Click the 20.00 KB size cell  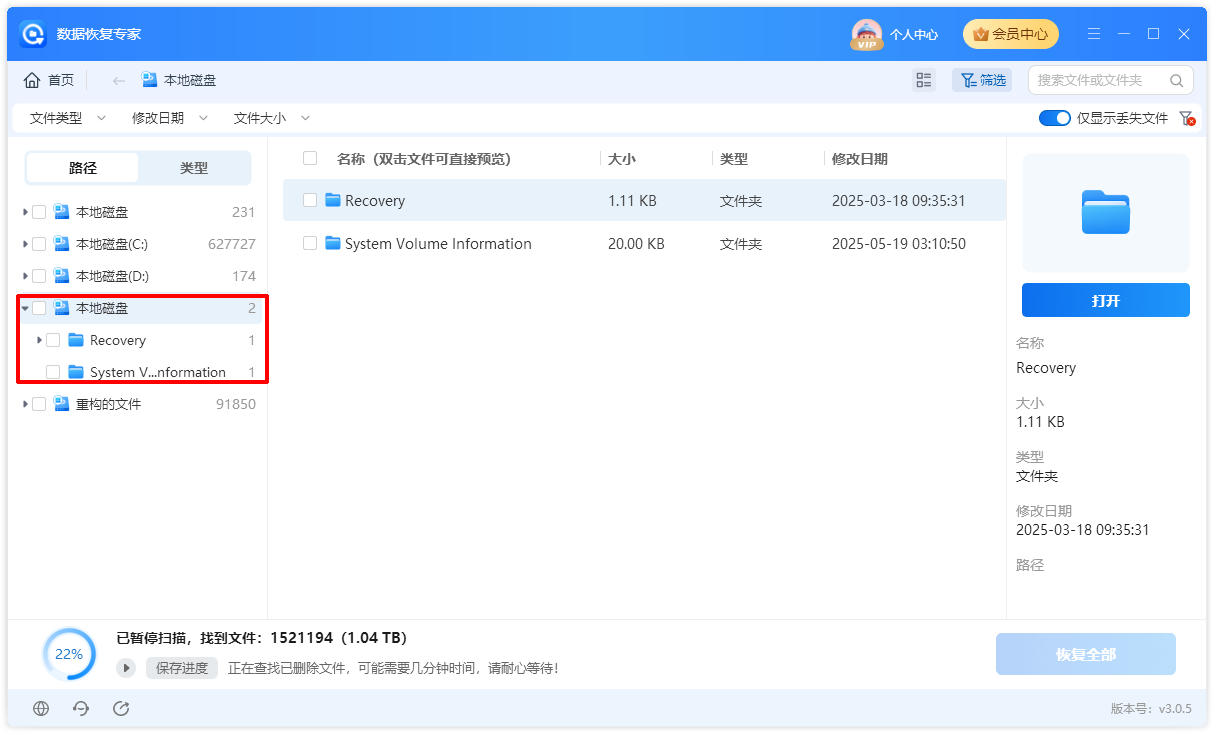pos(636,243)
